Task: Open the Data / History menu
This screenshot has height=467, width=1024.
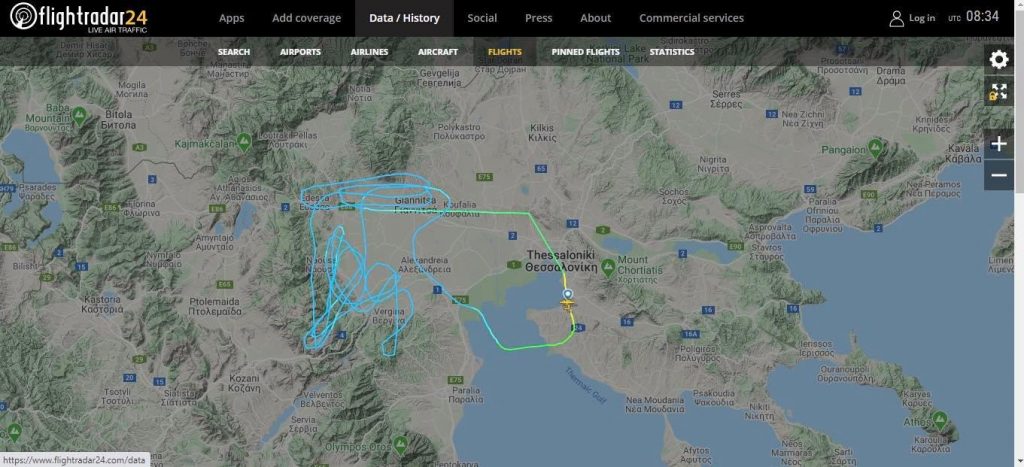Action: click(404, 18)
